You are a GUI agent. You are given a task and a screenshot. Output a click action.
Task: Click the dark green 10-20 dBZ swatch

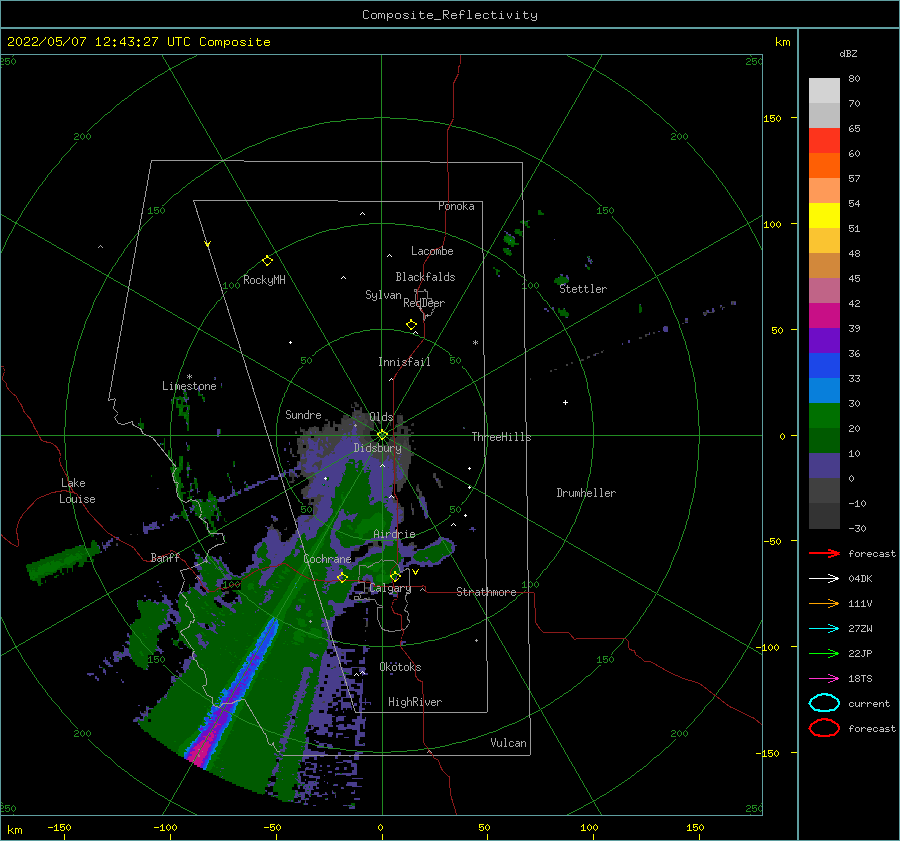[x=824, y=440]
